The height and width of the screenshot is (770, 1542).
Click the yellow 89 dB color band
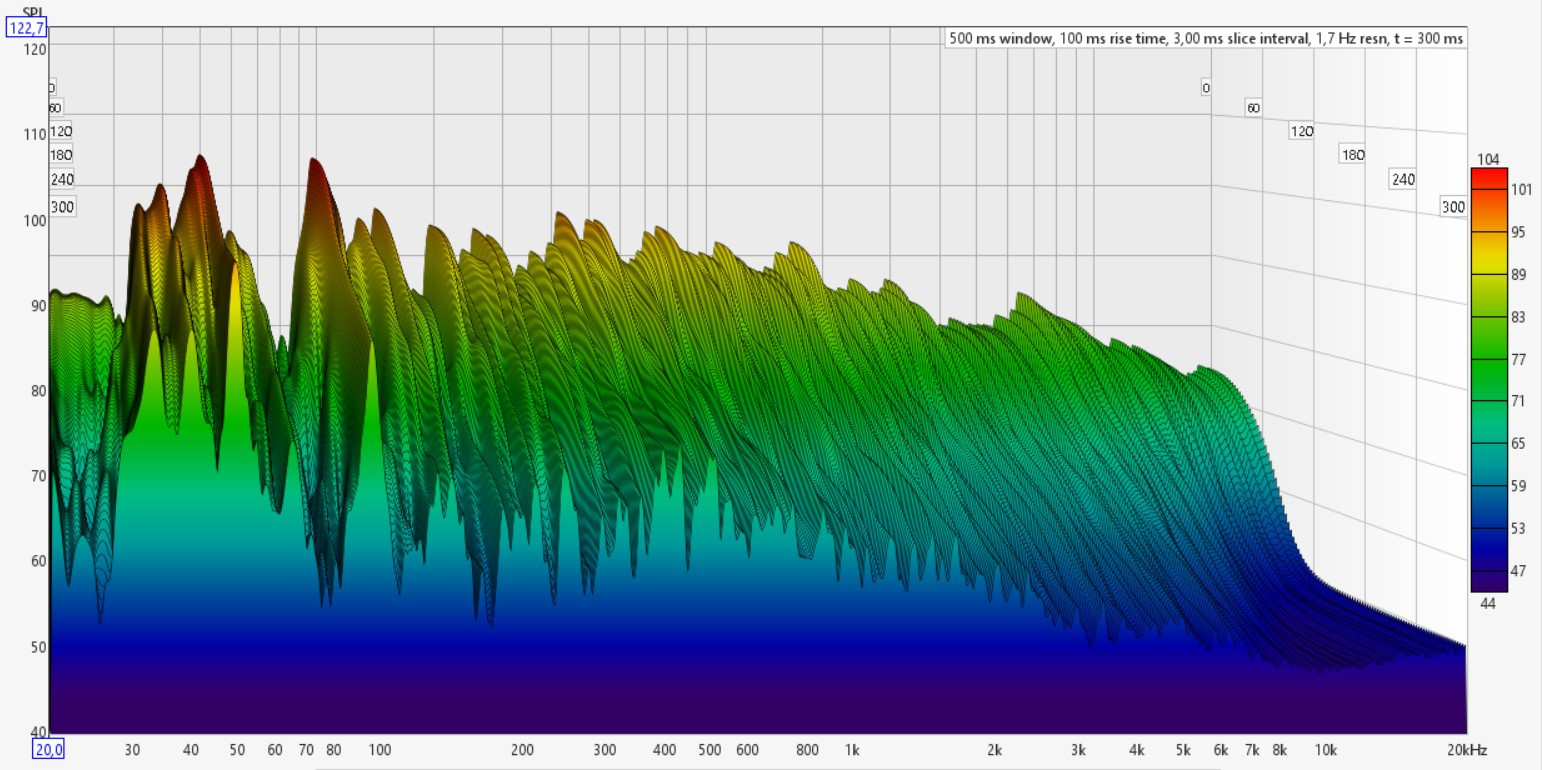[1488, 274]
